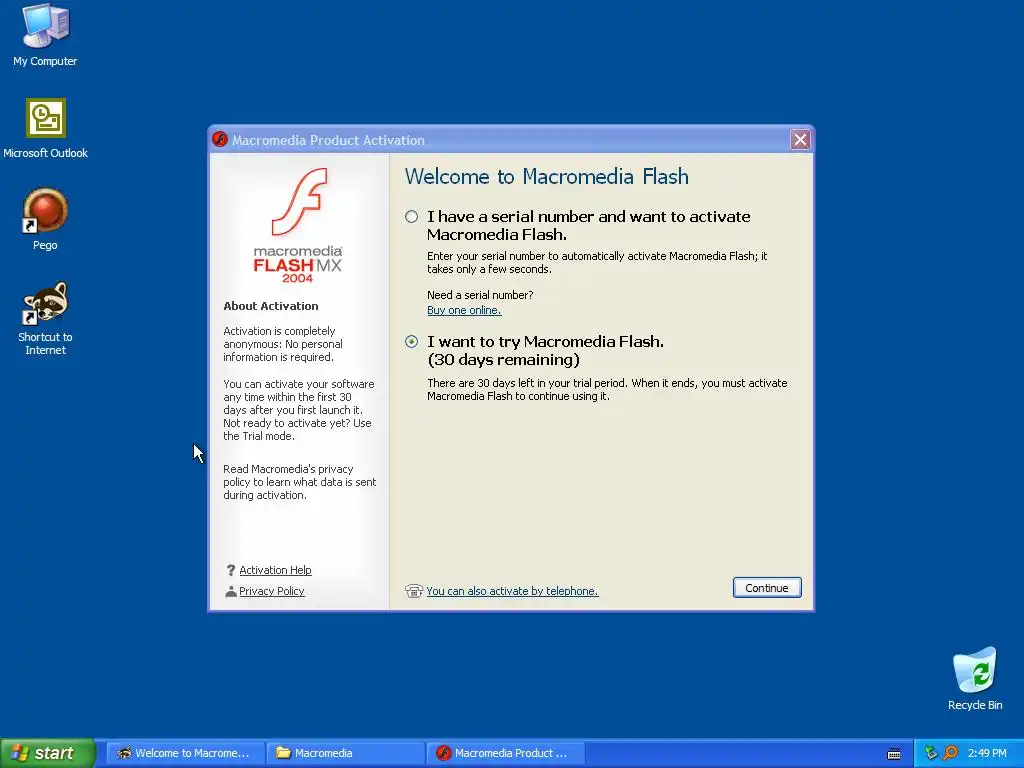This screenshot has width=1024, height=768.
Task: Select the try Macromedia Flash trial option
Action: [411, 342]
